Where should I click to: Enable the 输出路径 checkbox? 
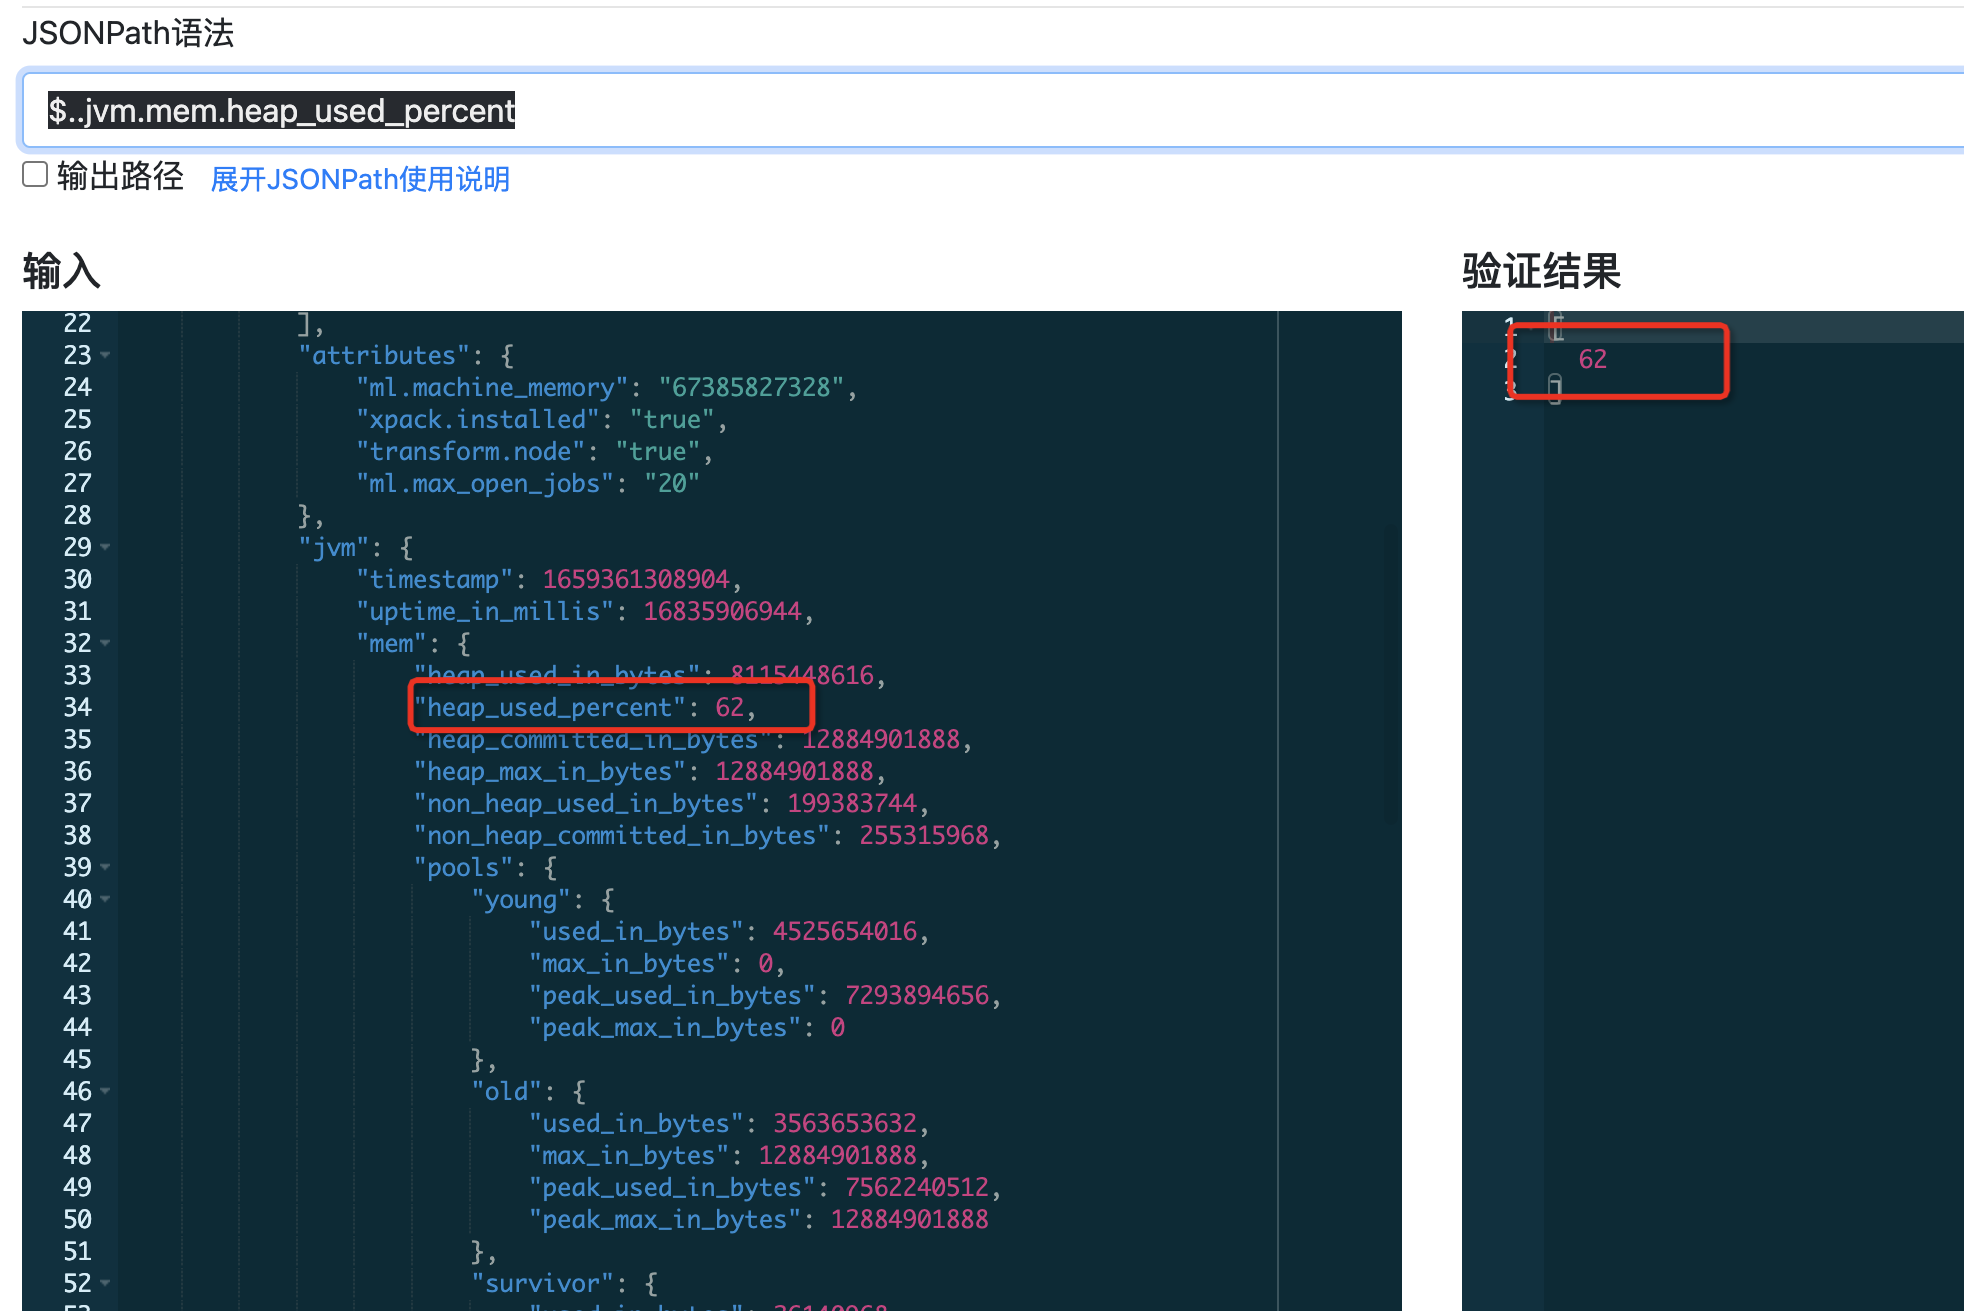click(x=34, y=173)
